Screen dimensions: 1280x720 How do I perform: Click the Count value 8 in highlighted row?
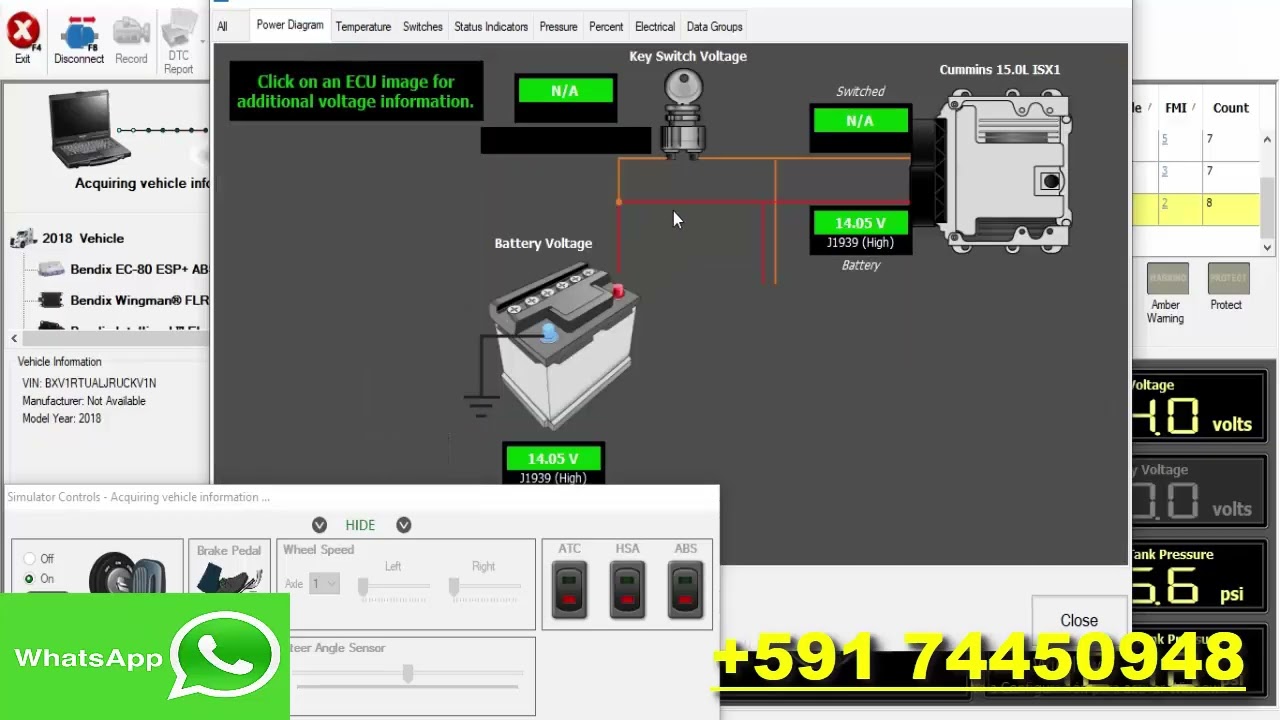point(1209,203)
